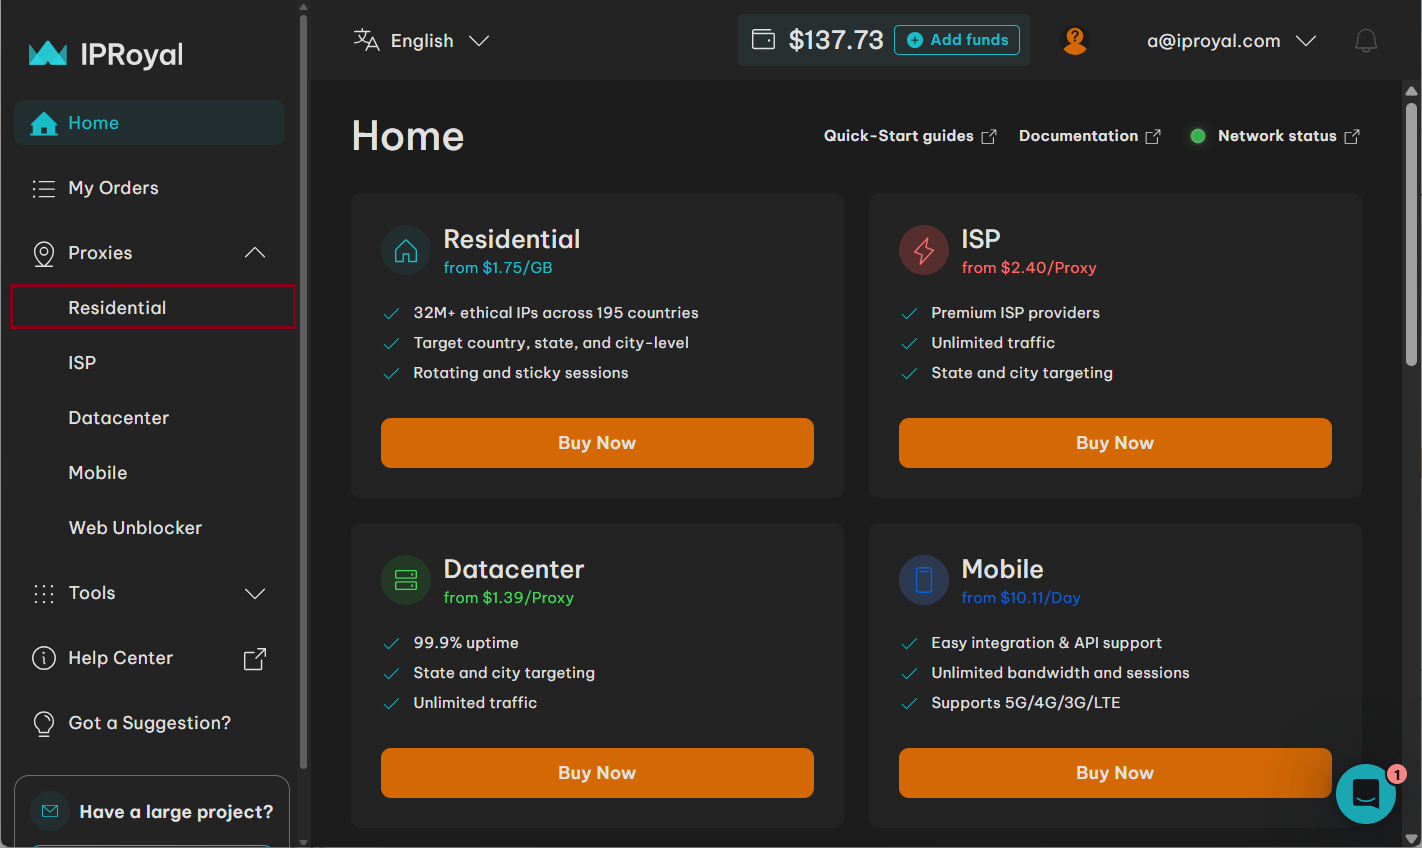Image resolution: width=1422 pixels, height=848 pixels.
Task: Select Web Unblocker in sidebar
Action: (x=135, y=528)
